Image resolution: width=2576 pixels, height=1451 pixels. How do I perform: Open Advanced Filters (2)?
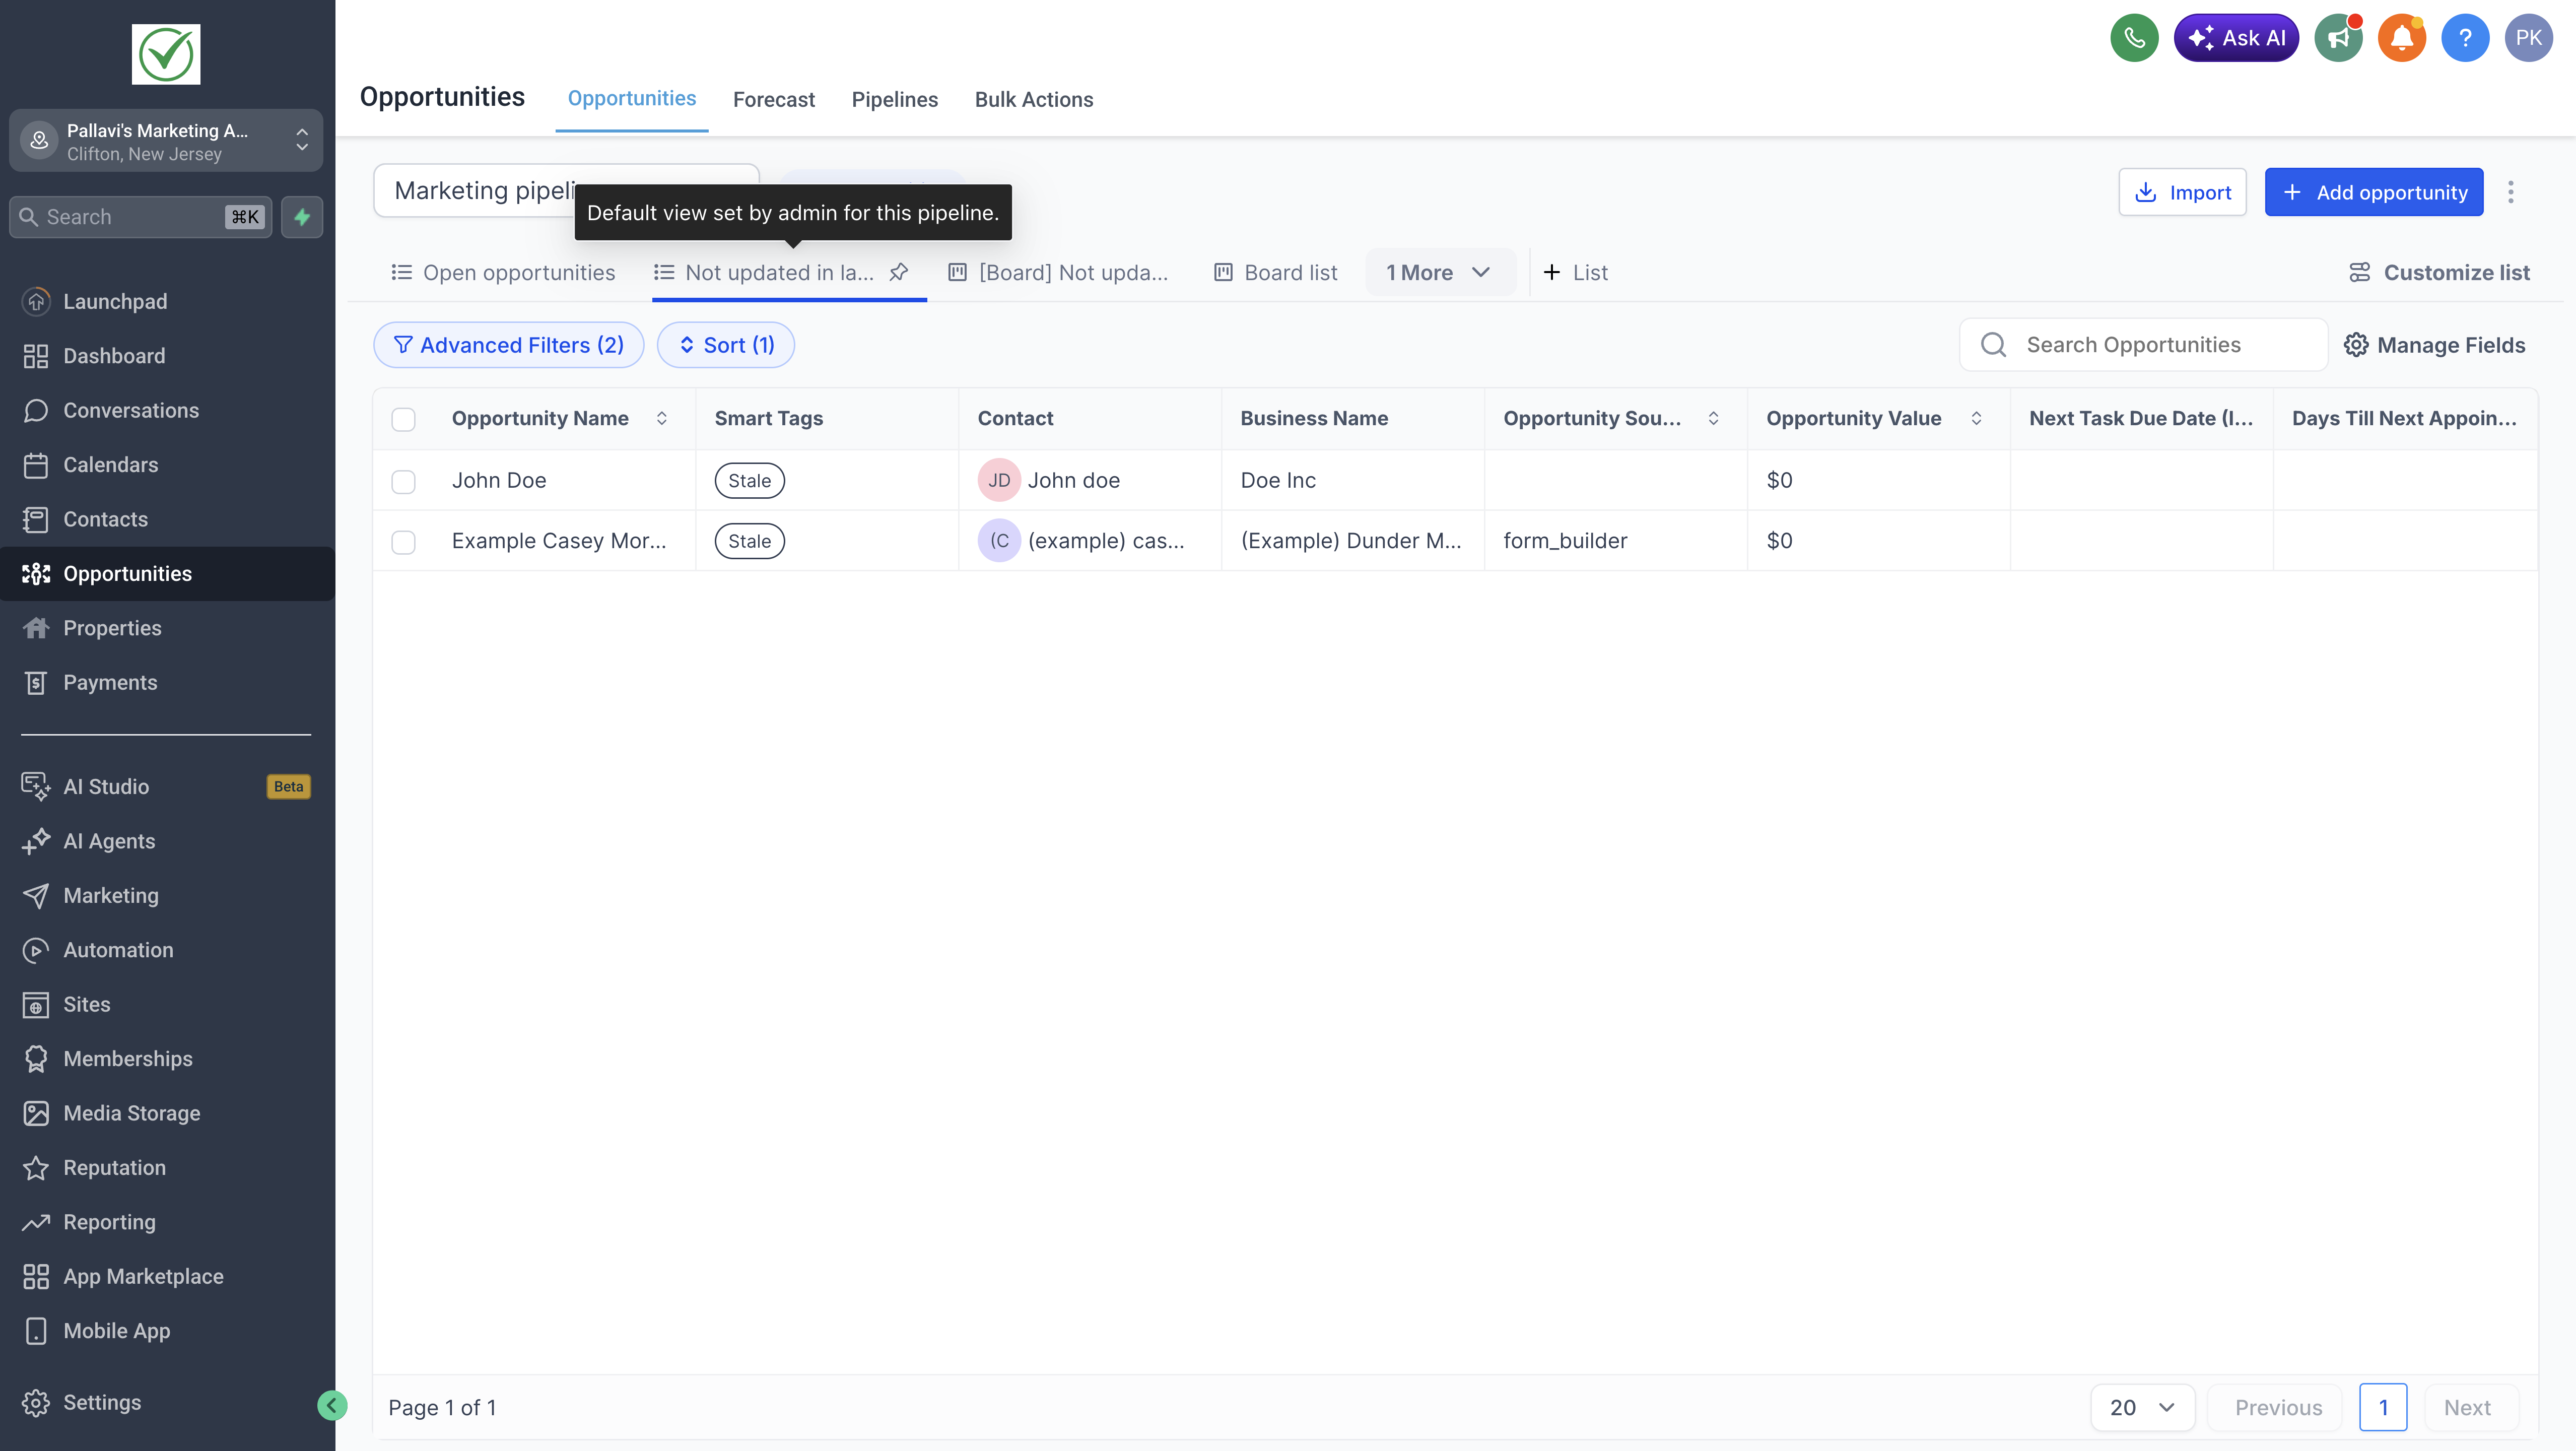(x=508, y=345)
